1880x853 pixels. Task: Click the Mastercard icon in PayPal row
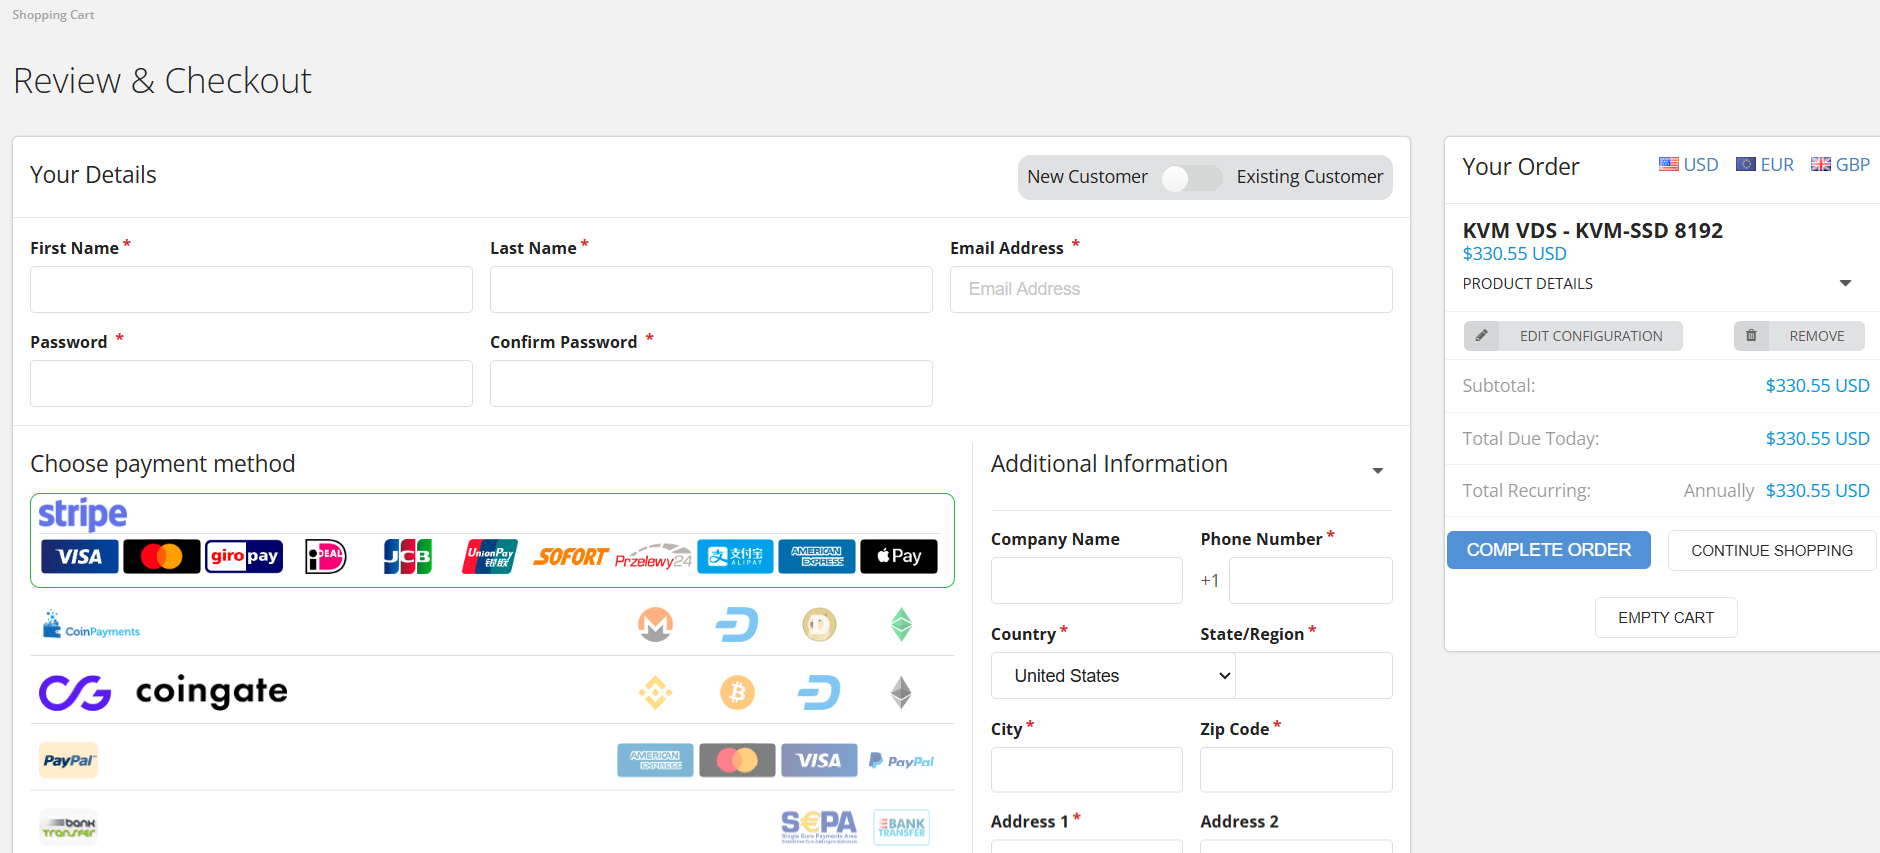[x=737, y=760]
